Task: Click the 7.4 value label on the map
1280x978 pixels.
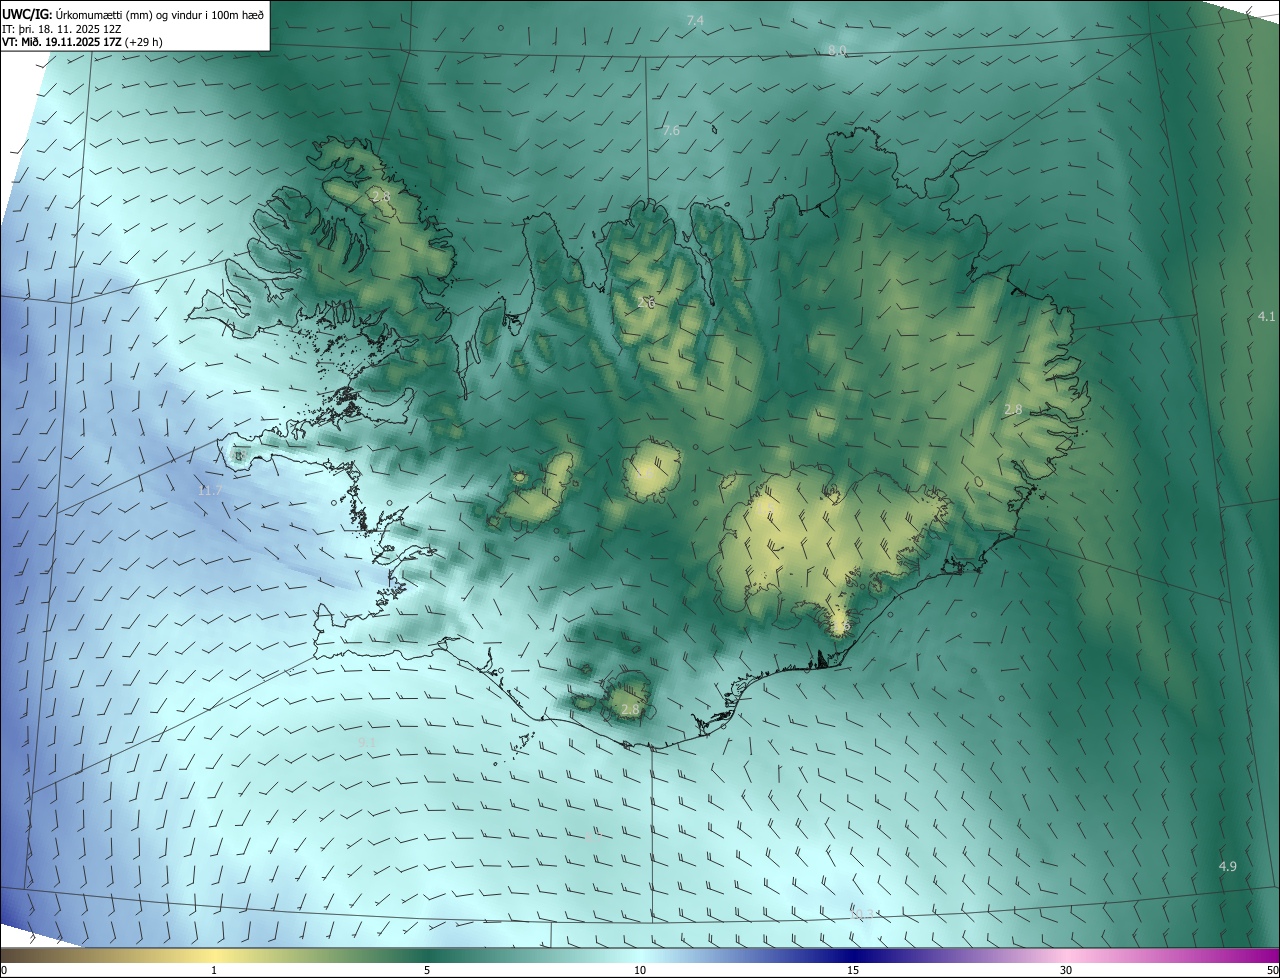Action: click(x=695, y=20)
